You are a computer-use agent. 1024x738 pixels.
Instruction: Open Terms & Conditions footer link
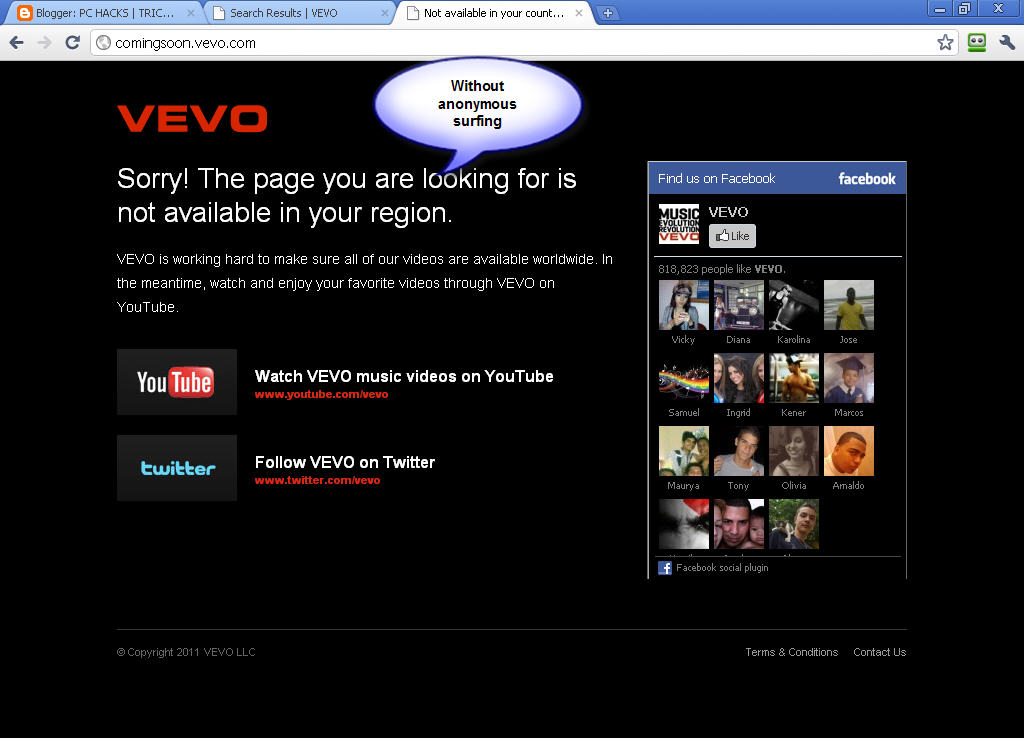click(x=792, y=652)
